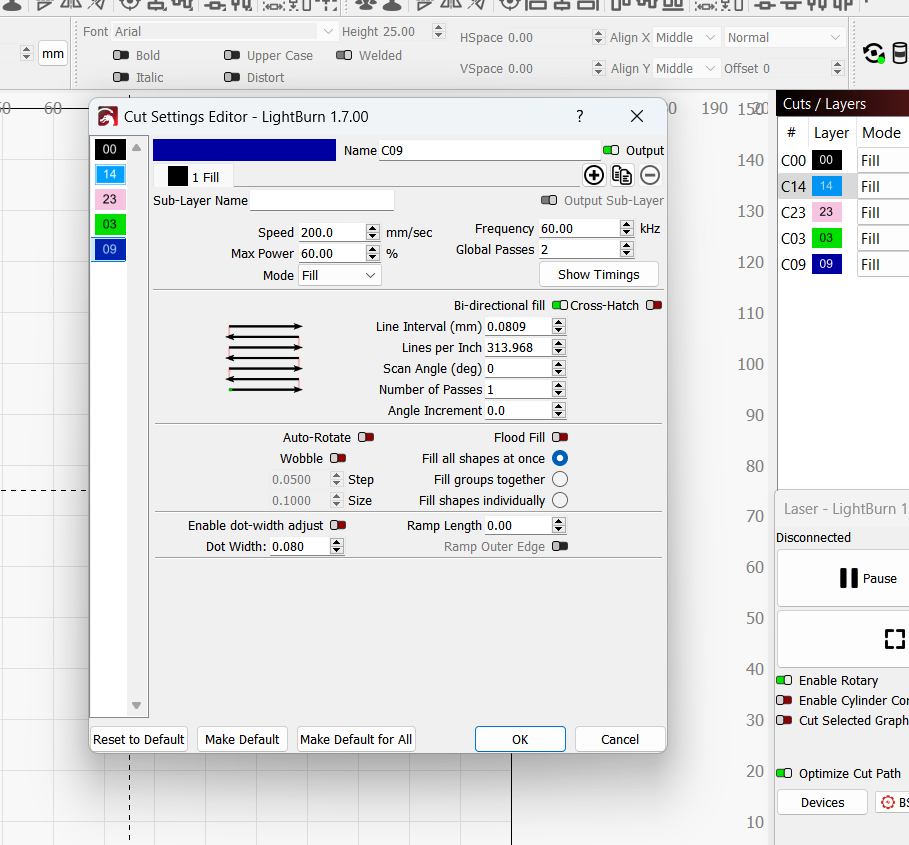Click scroll up arrow in layer list
The image size is (909, 845).
tap(136, 148)
